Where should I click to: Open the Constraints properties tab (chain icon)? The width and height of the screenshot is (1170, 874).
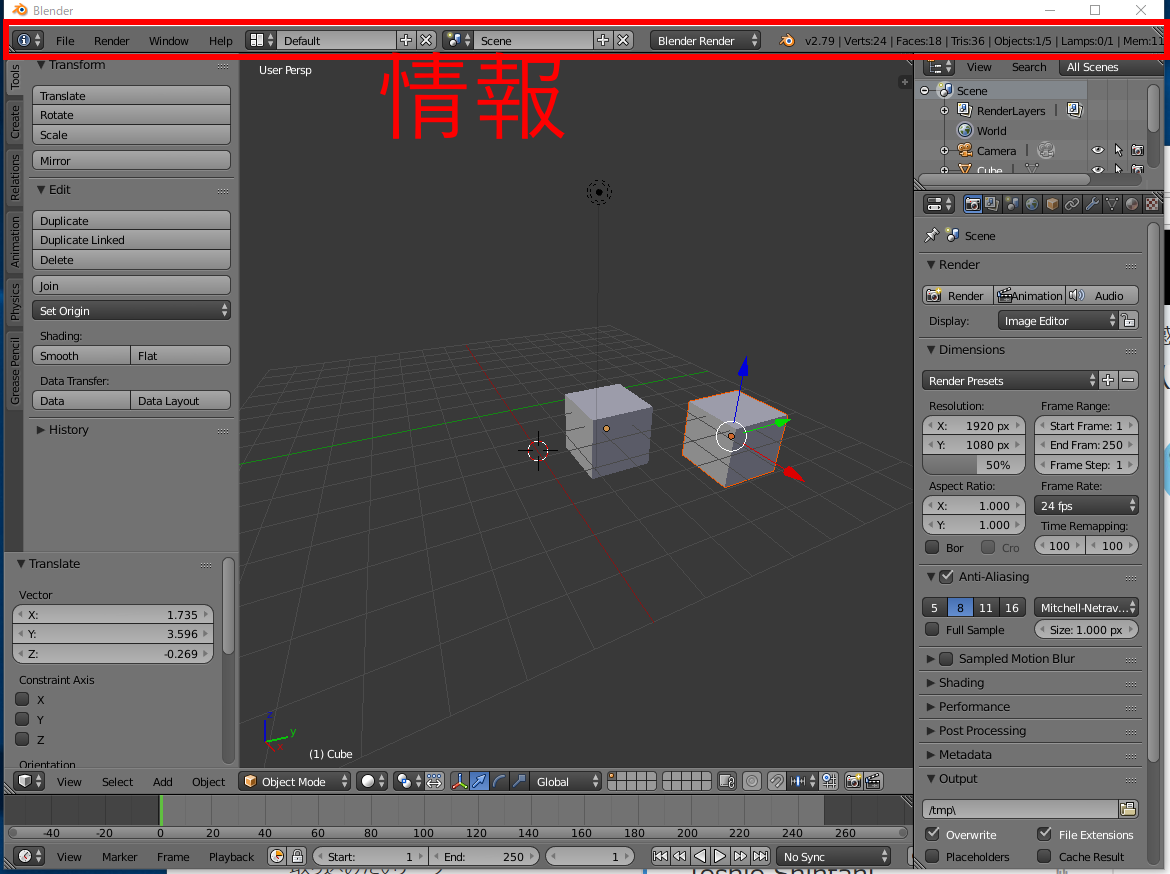(x=1072, y=204)
